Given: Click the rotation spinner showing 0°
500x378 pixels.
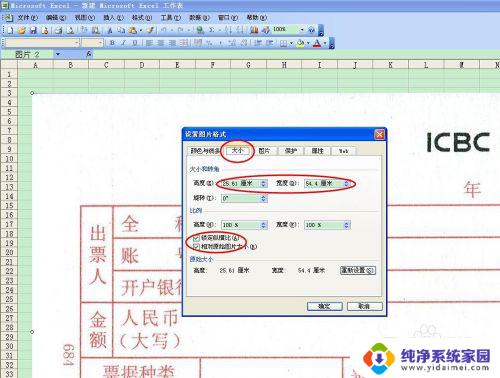Looking at the screenshot, I should [263, 198].
